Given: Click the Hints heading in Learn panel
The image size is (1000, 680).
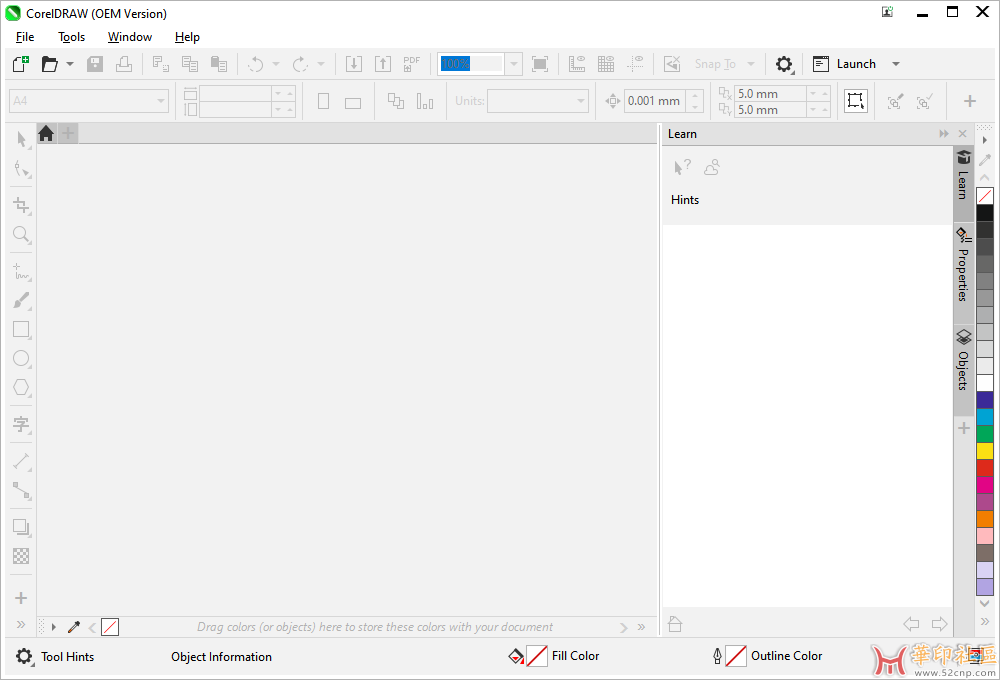Looking at the screenshot, I should pos(684,200).
